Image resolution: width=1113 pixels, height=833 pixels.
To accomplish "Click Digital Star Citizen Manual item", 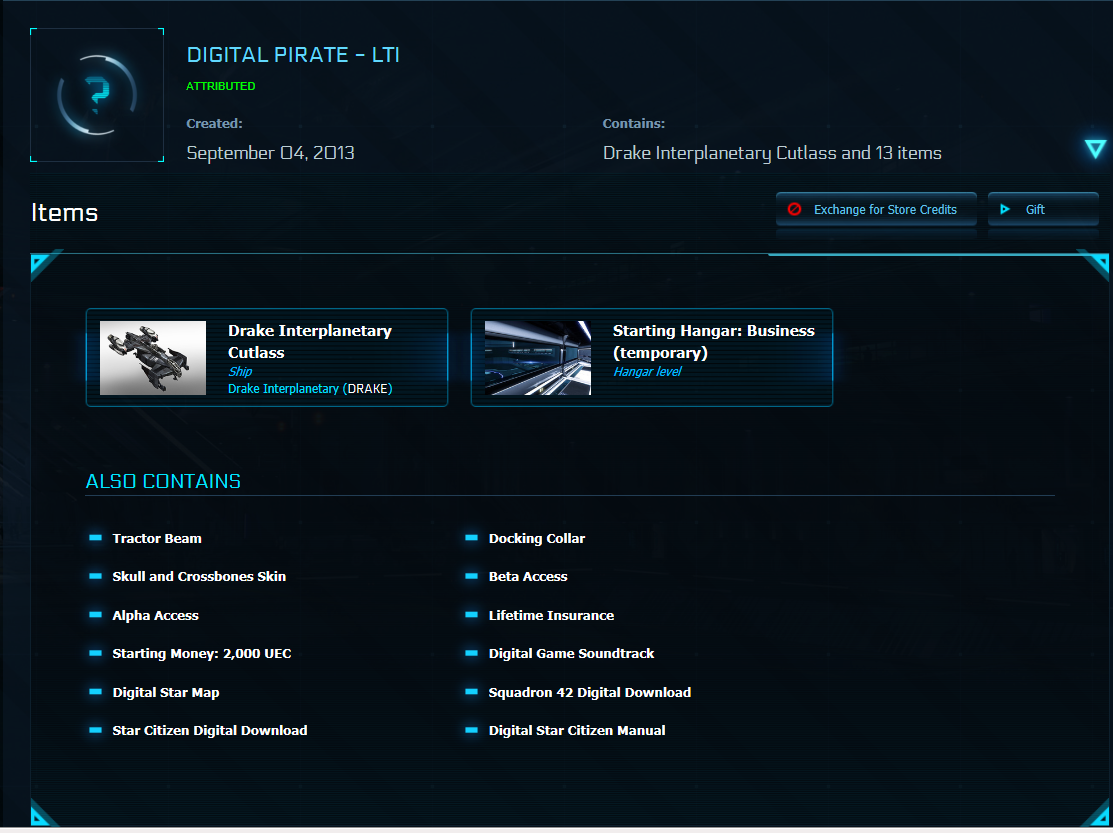I will (x=577, y=730).
